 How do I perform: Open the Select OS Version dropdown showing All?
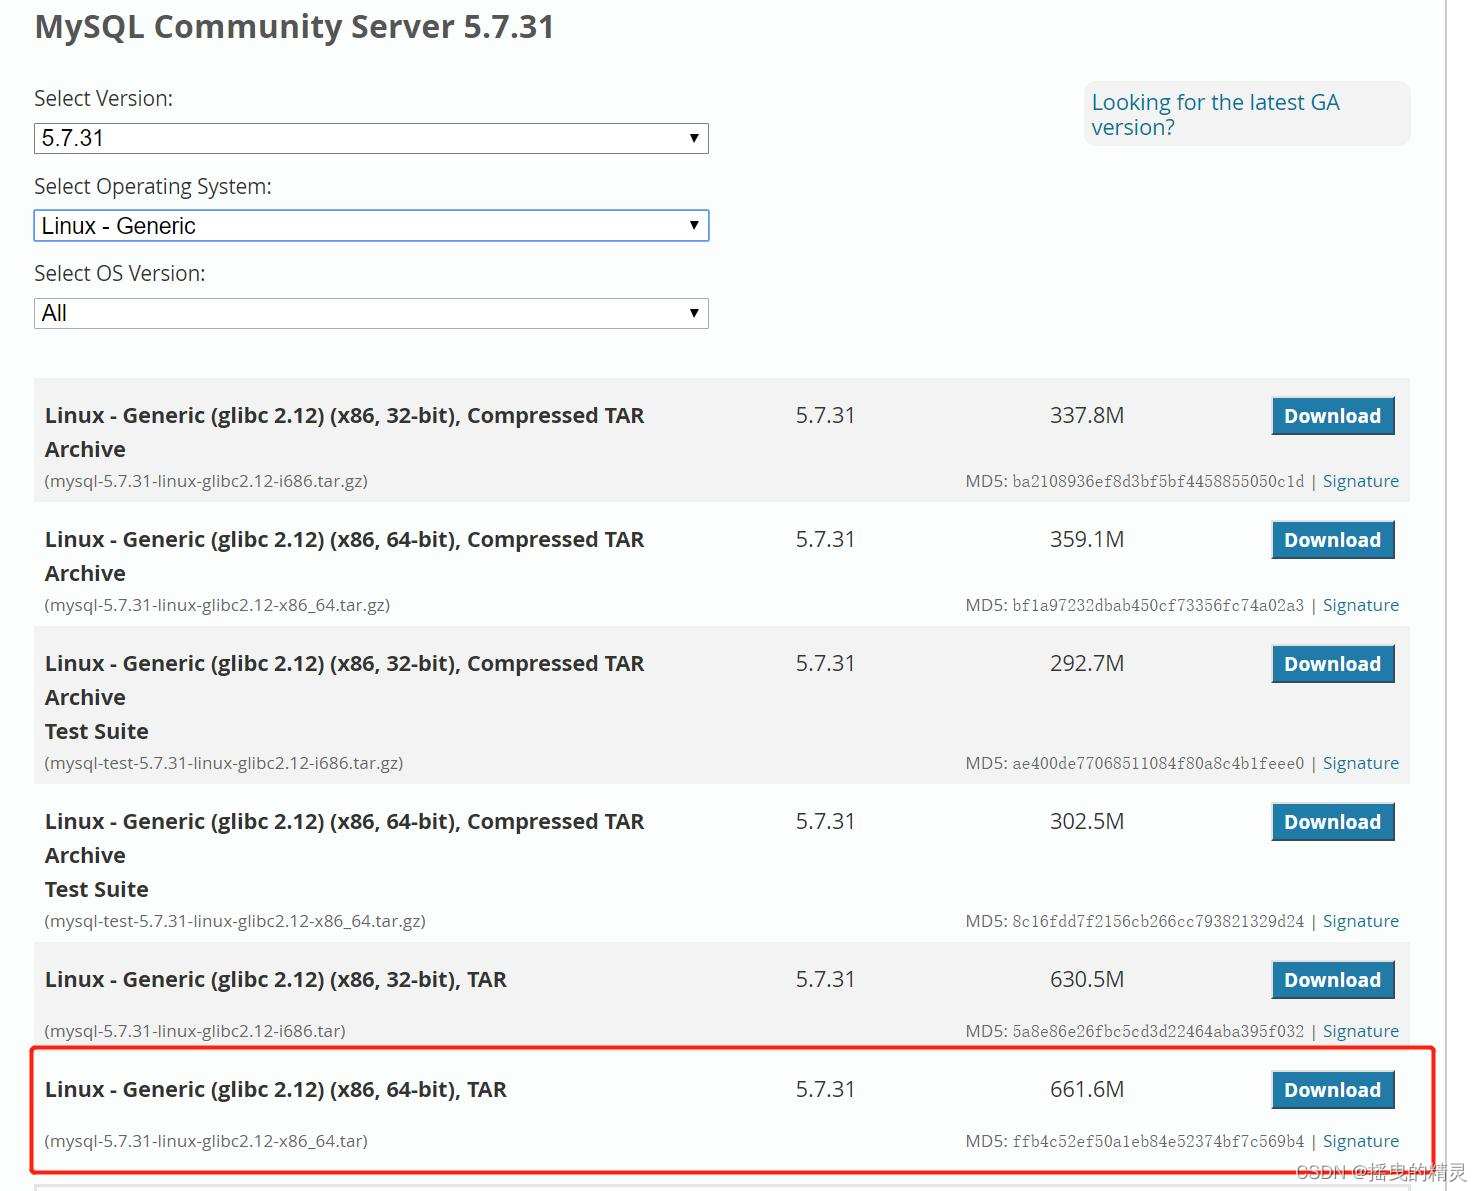371,313
